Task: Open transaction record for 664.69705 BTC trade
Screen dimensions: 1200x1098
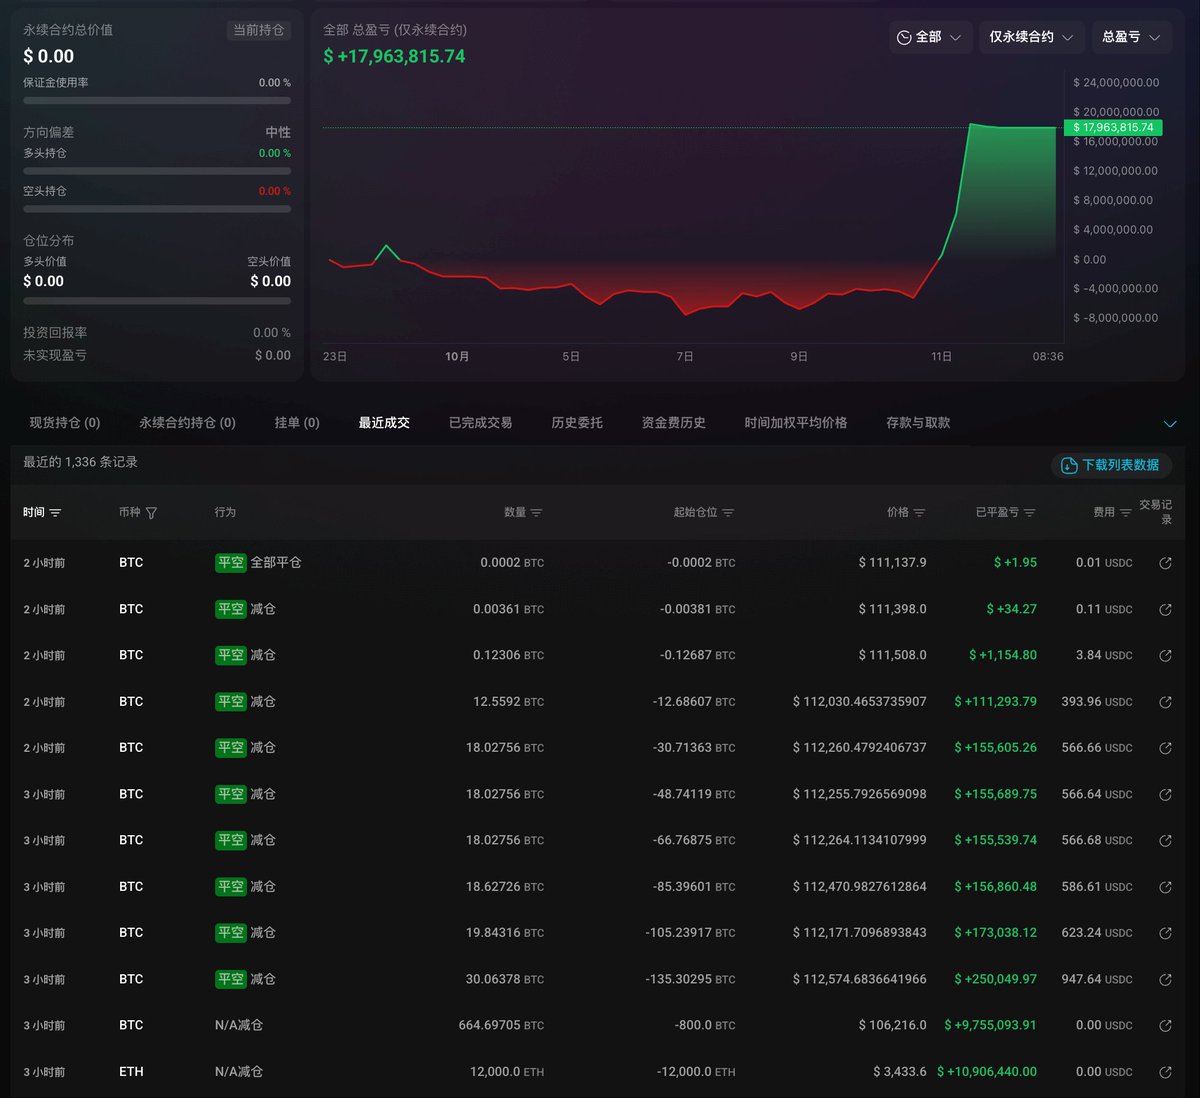Action: pyautogui.click(x=1165, y=1025)
